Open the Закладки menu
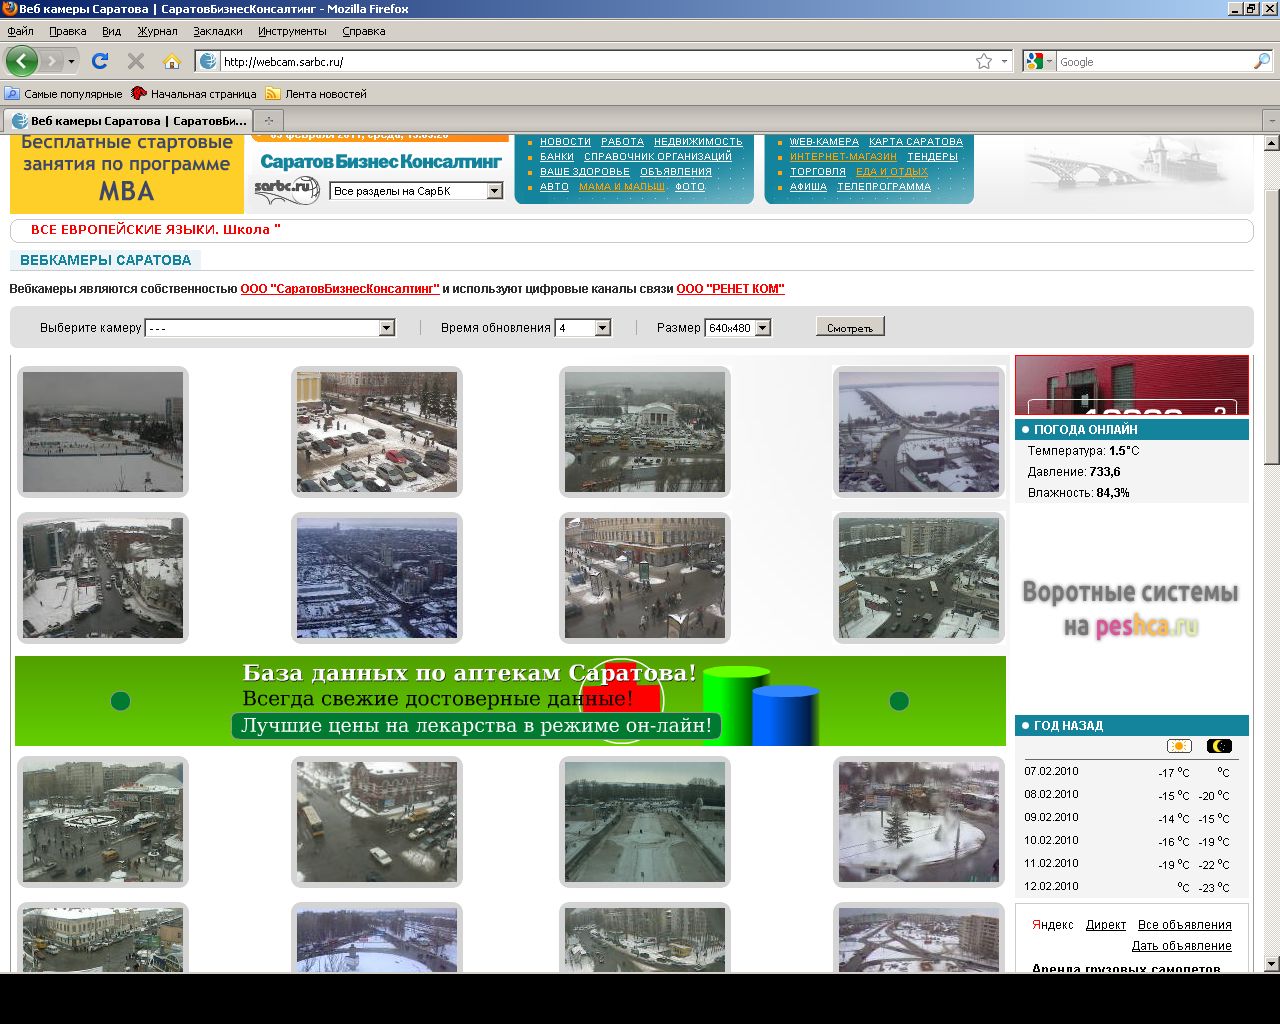 click(218, 31)
